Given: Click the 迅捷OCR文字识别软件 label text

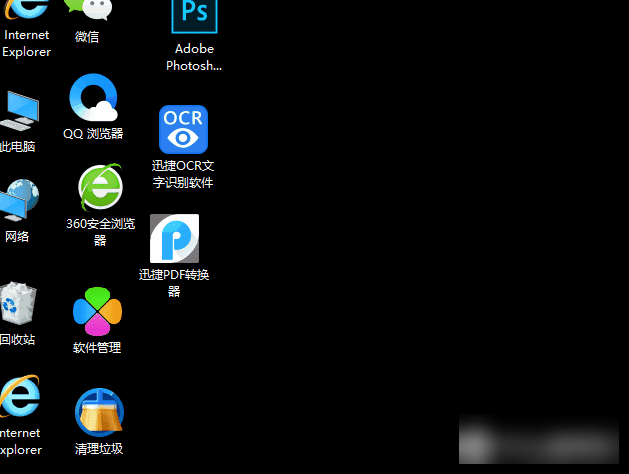Looking at the screenshot, I should coord(183,174).
